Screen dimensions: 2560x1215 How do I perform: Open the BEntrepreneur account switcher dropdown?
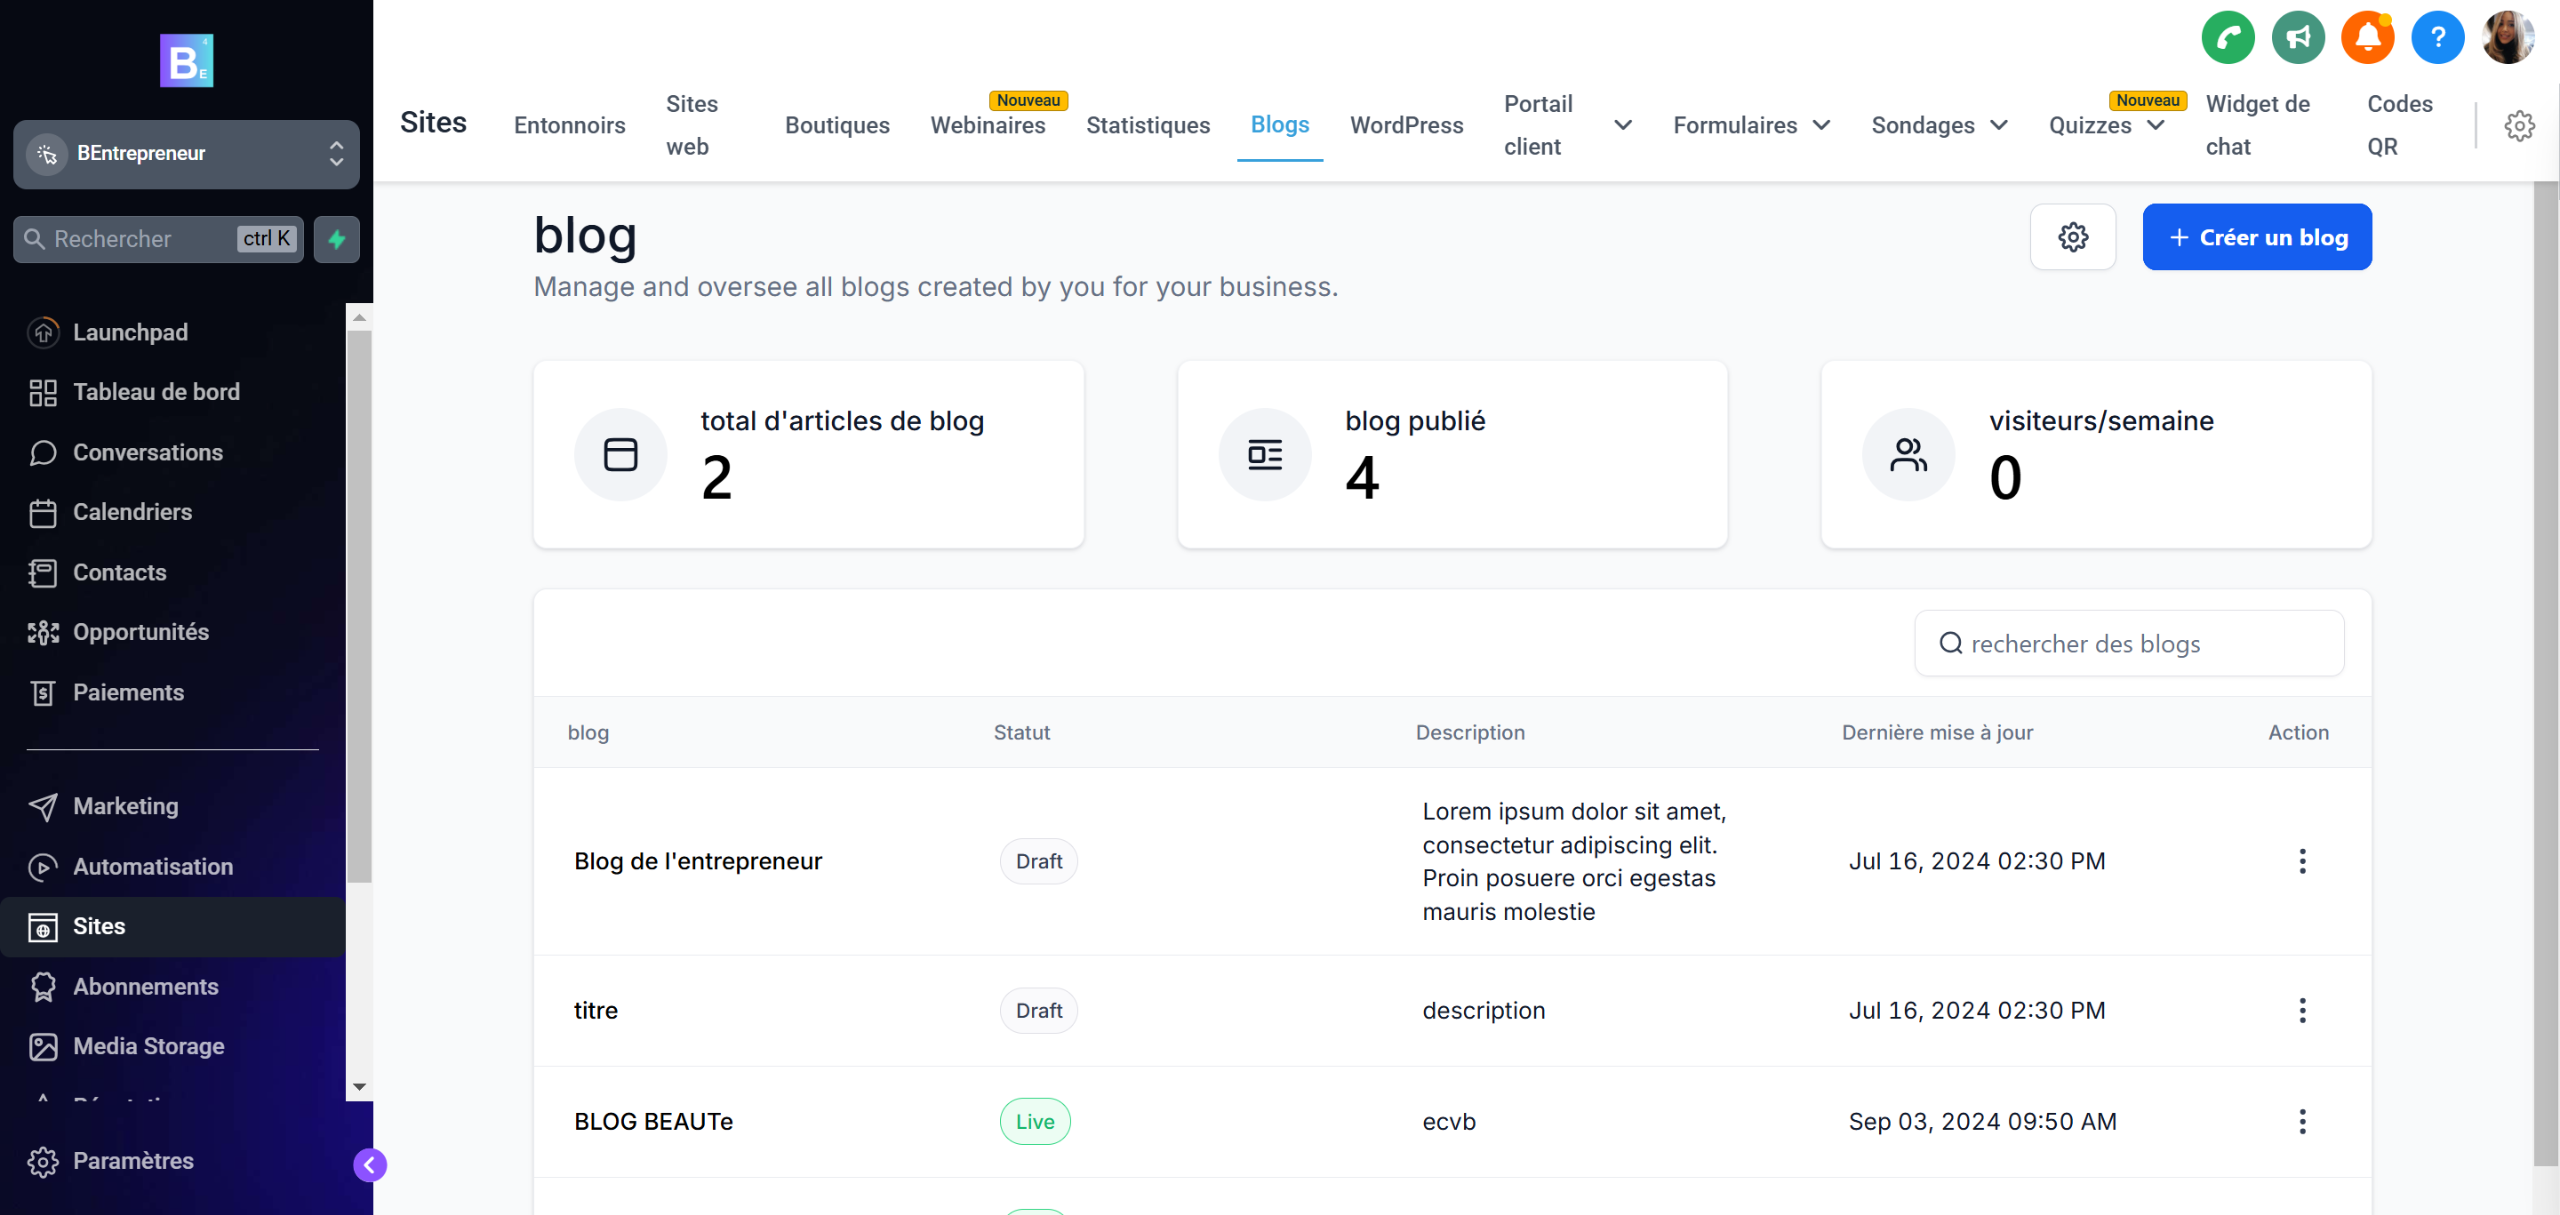186,154
